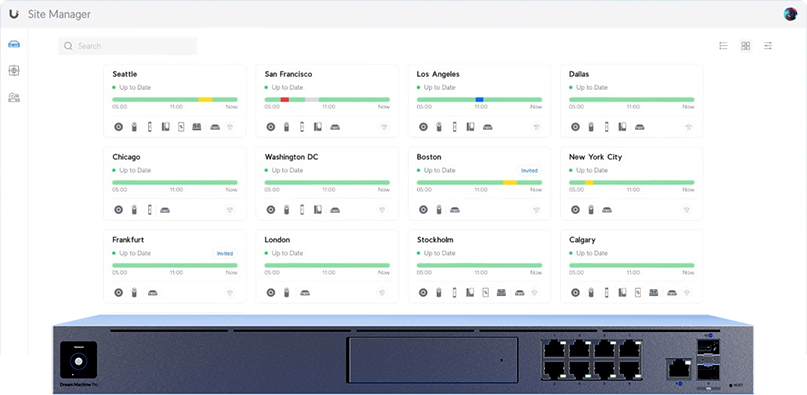
Task: Open the third sidebar devices icon
Action: [14, 97]
